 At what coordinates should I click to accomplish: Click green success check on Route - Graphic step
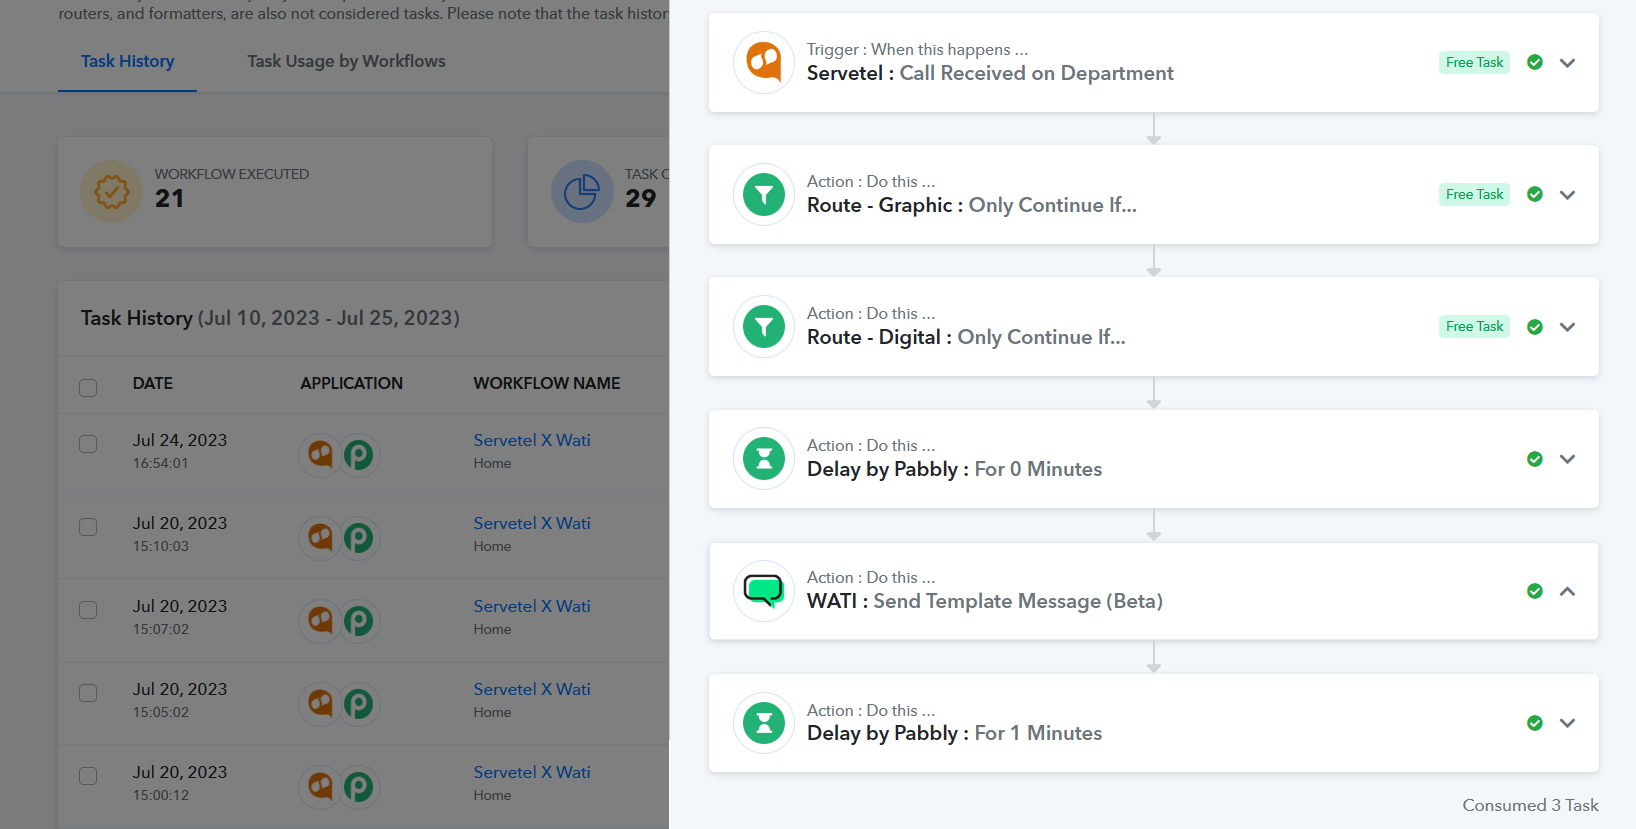1535,194
